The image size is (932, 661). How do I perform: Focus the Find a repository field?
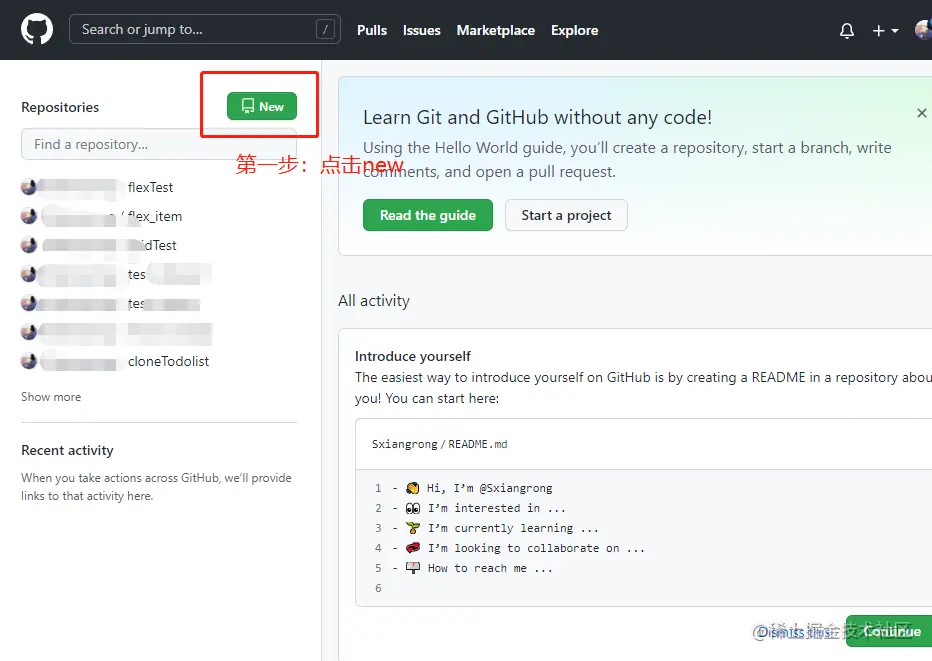[x=159, y=144]
